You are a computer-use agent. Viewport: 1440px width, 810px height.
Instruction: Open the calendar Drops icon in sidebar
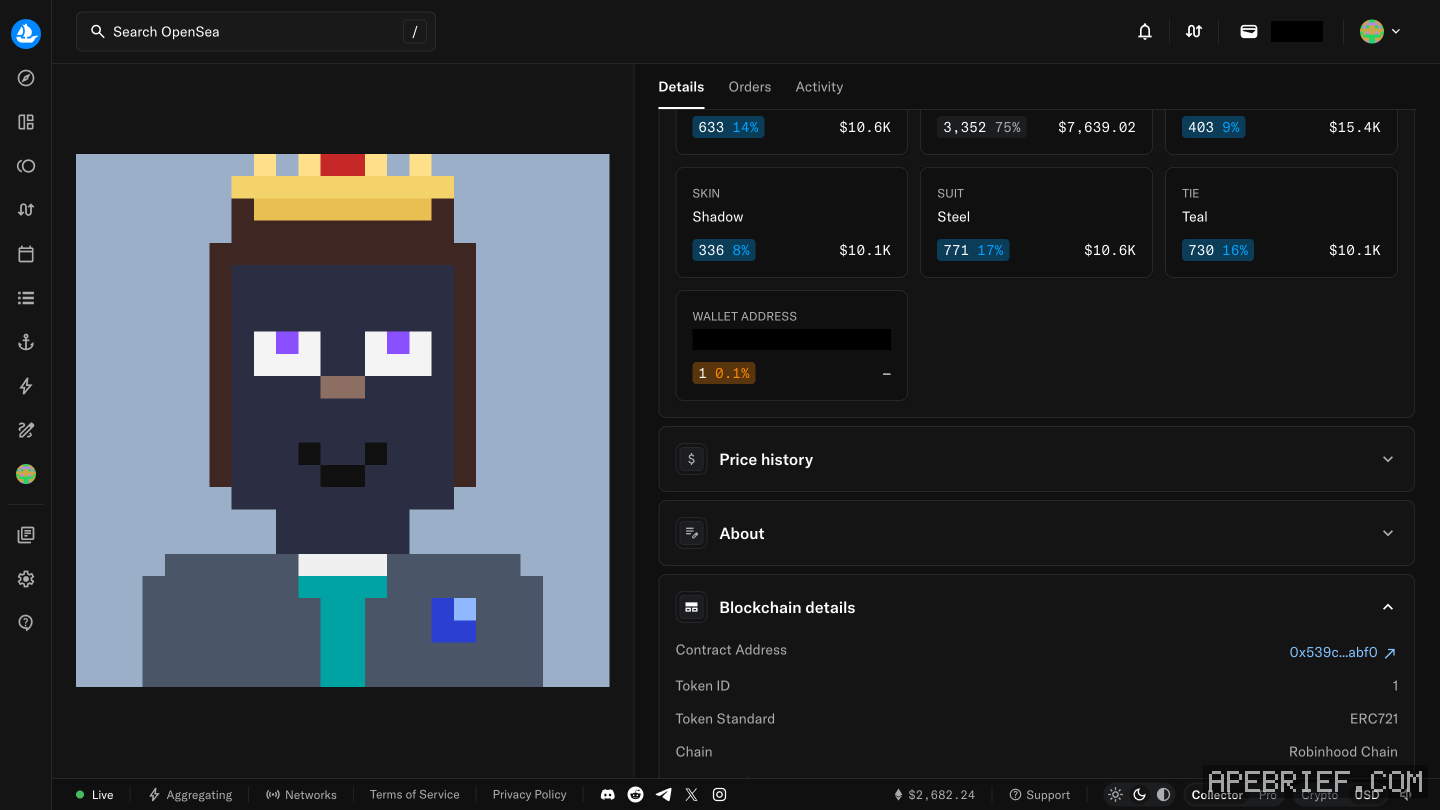point(26,254)
